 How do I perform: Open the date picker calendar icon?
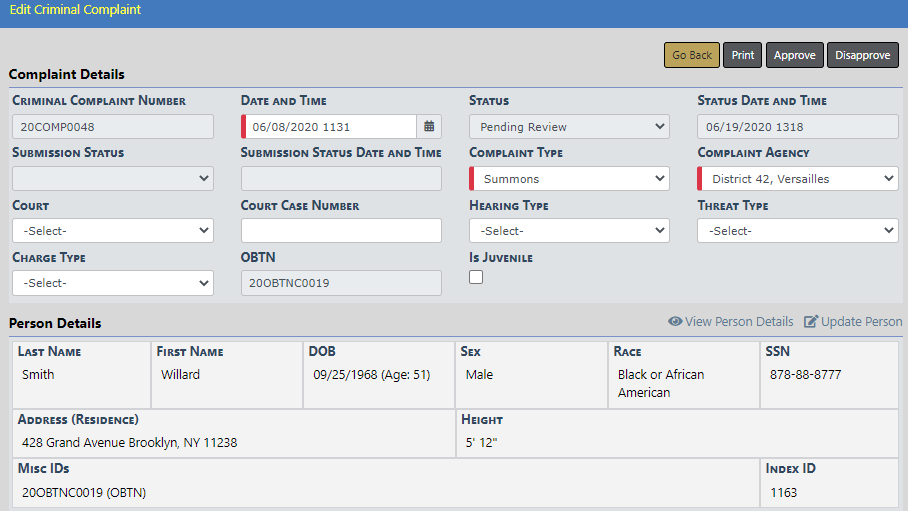[429, 127]
